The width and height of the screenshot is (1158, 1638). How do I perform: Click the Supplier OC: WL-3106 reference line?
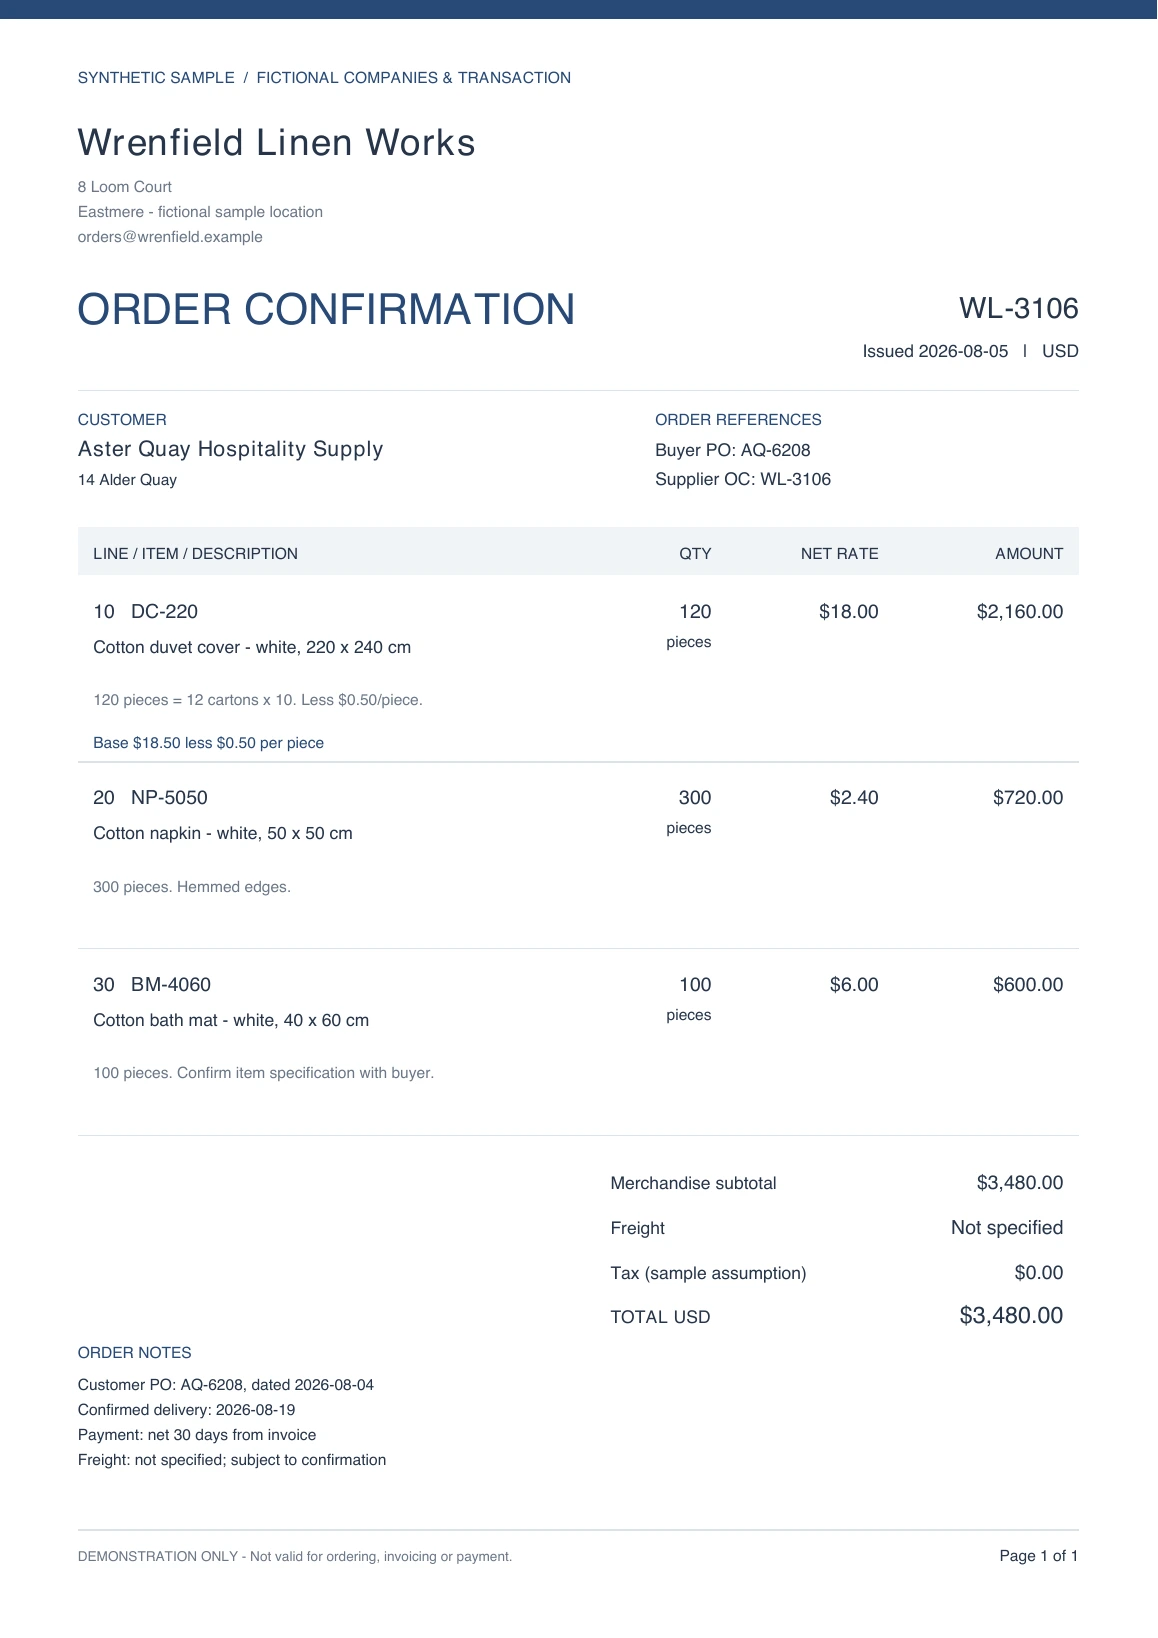tap(743, 479)
